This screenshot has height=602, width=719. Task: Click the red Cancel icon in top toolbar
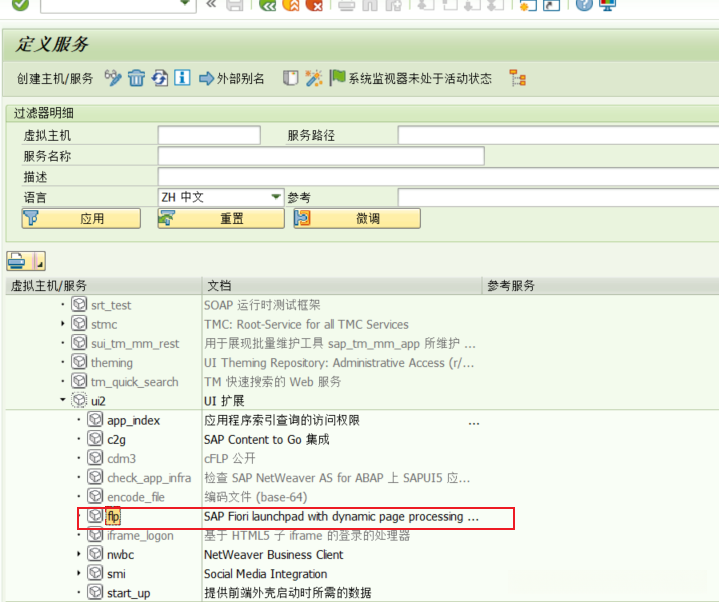click(315, 5)
